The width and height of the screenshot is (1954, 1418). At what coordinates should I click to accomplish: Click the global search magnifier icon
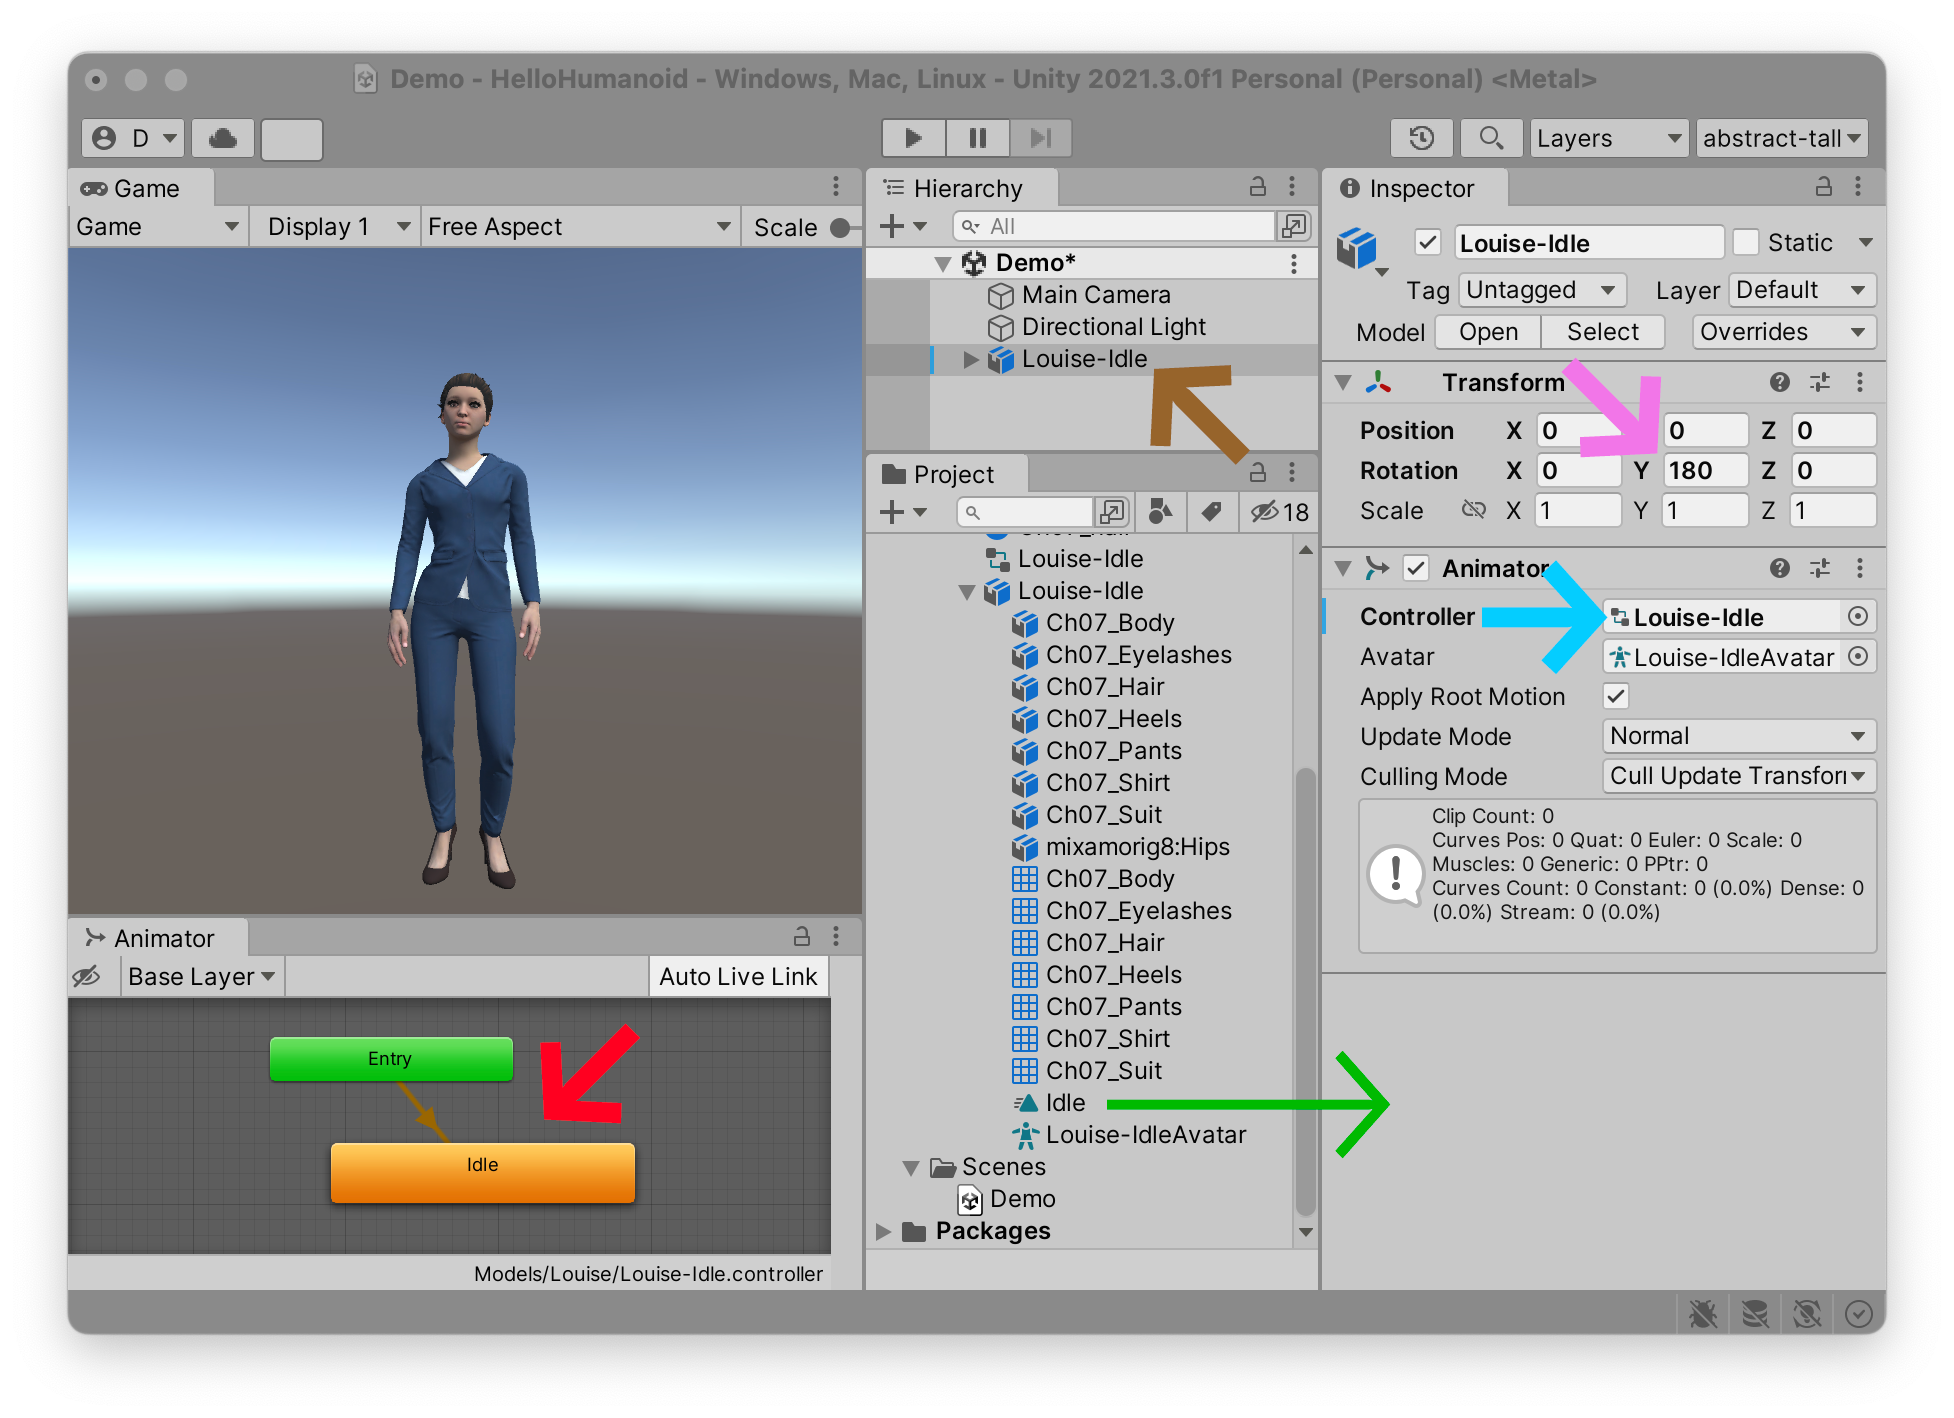point(1490,138)
